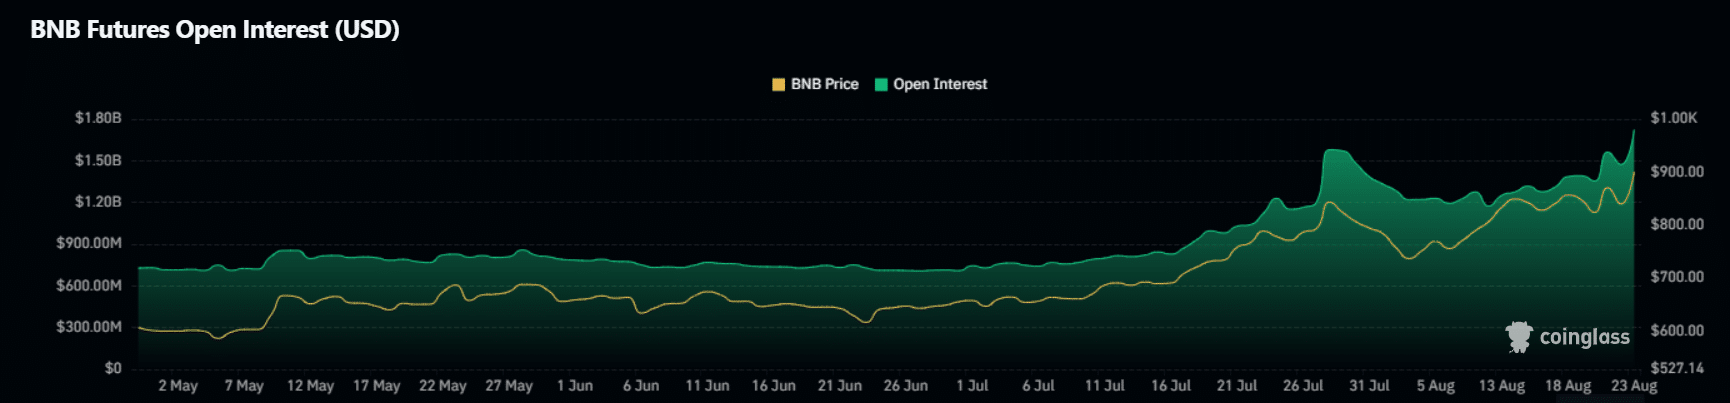
Task: Click the 26 Jun date label
Action: pos(906,386)
